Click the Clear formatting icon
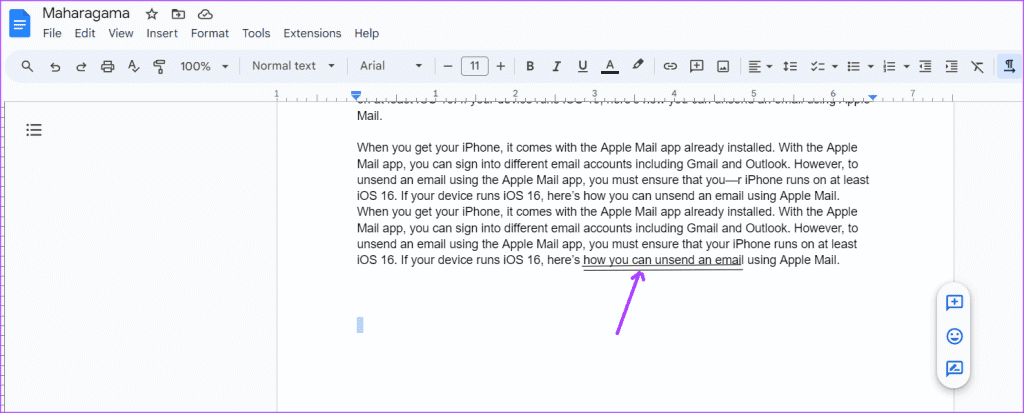The width and height of the screenshot is (1024, 413). click(x=977, y=66)
